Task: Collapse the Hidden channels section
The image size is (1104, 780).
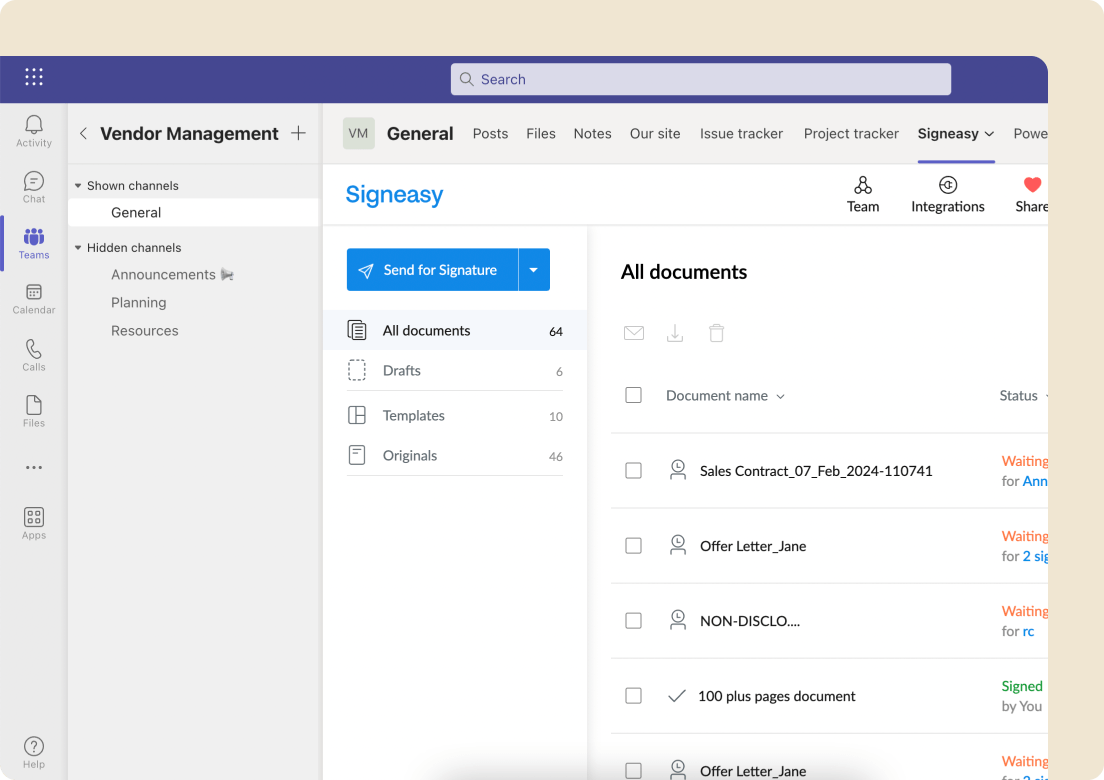Action: pyautogui.click(x=78, y=247)
